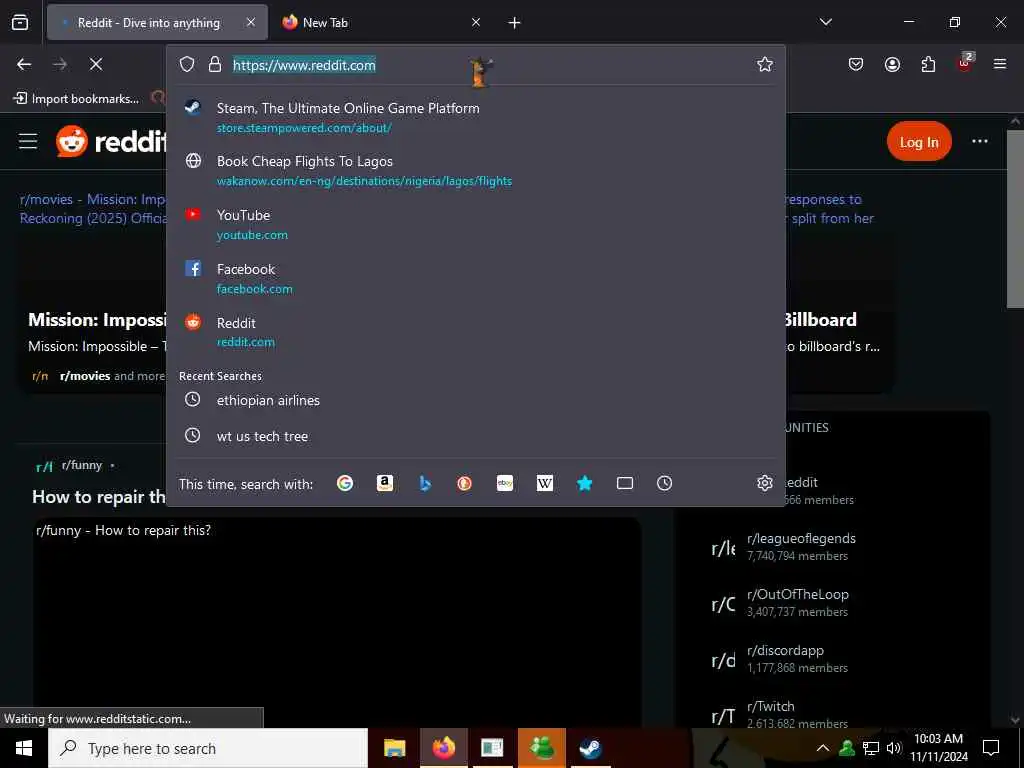Show hidden system tray icons
The image size is (1024, 768).
[823, 748]
